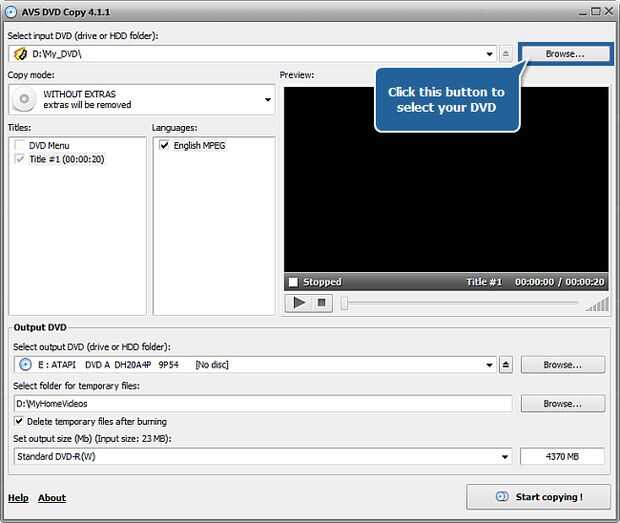The width and height of the screenshot is (620, 523).
Task: Minimize the AVS DVD Copy window
Action: tap(583, 12)
